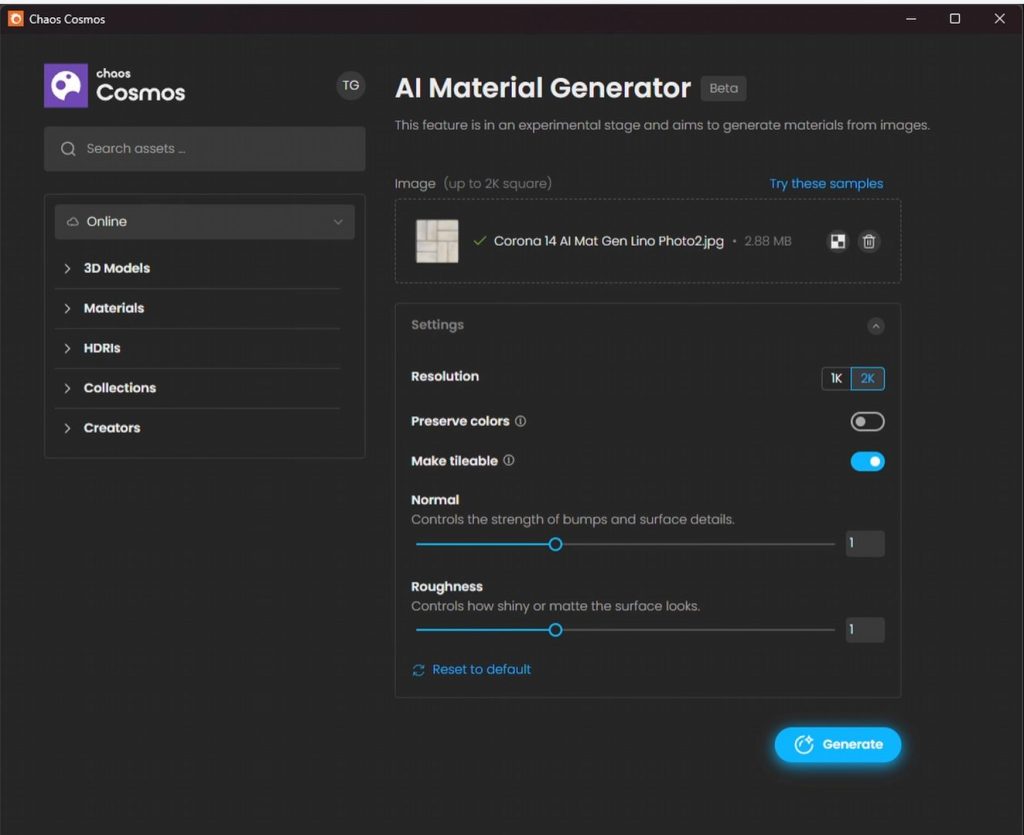Open the Materials category
1024x835 pixels.
click(113, 308)
